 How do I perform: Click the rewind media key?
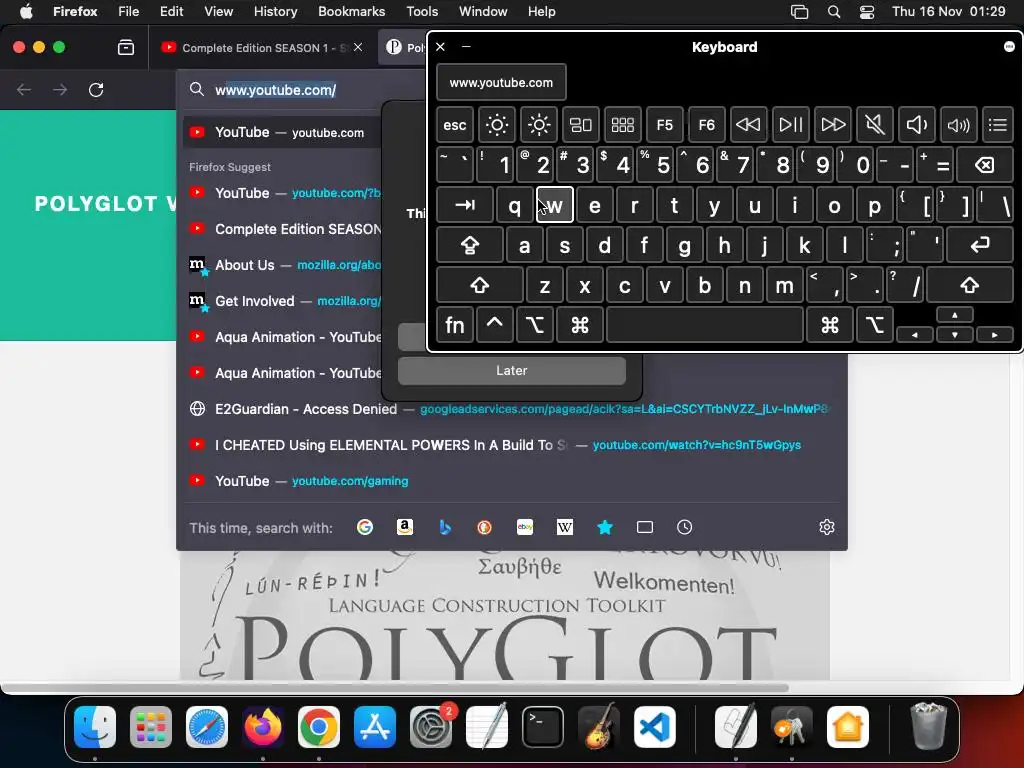[748, 125]
